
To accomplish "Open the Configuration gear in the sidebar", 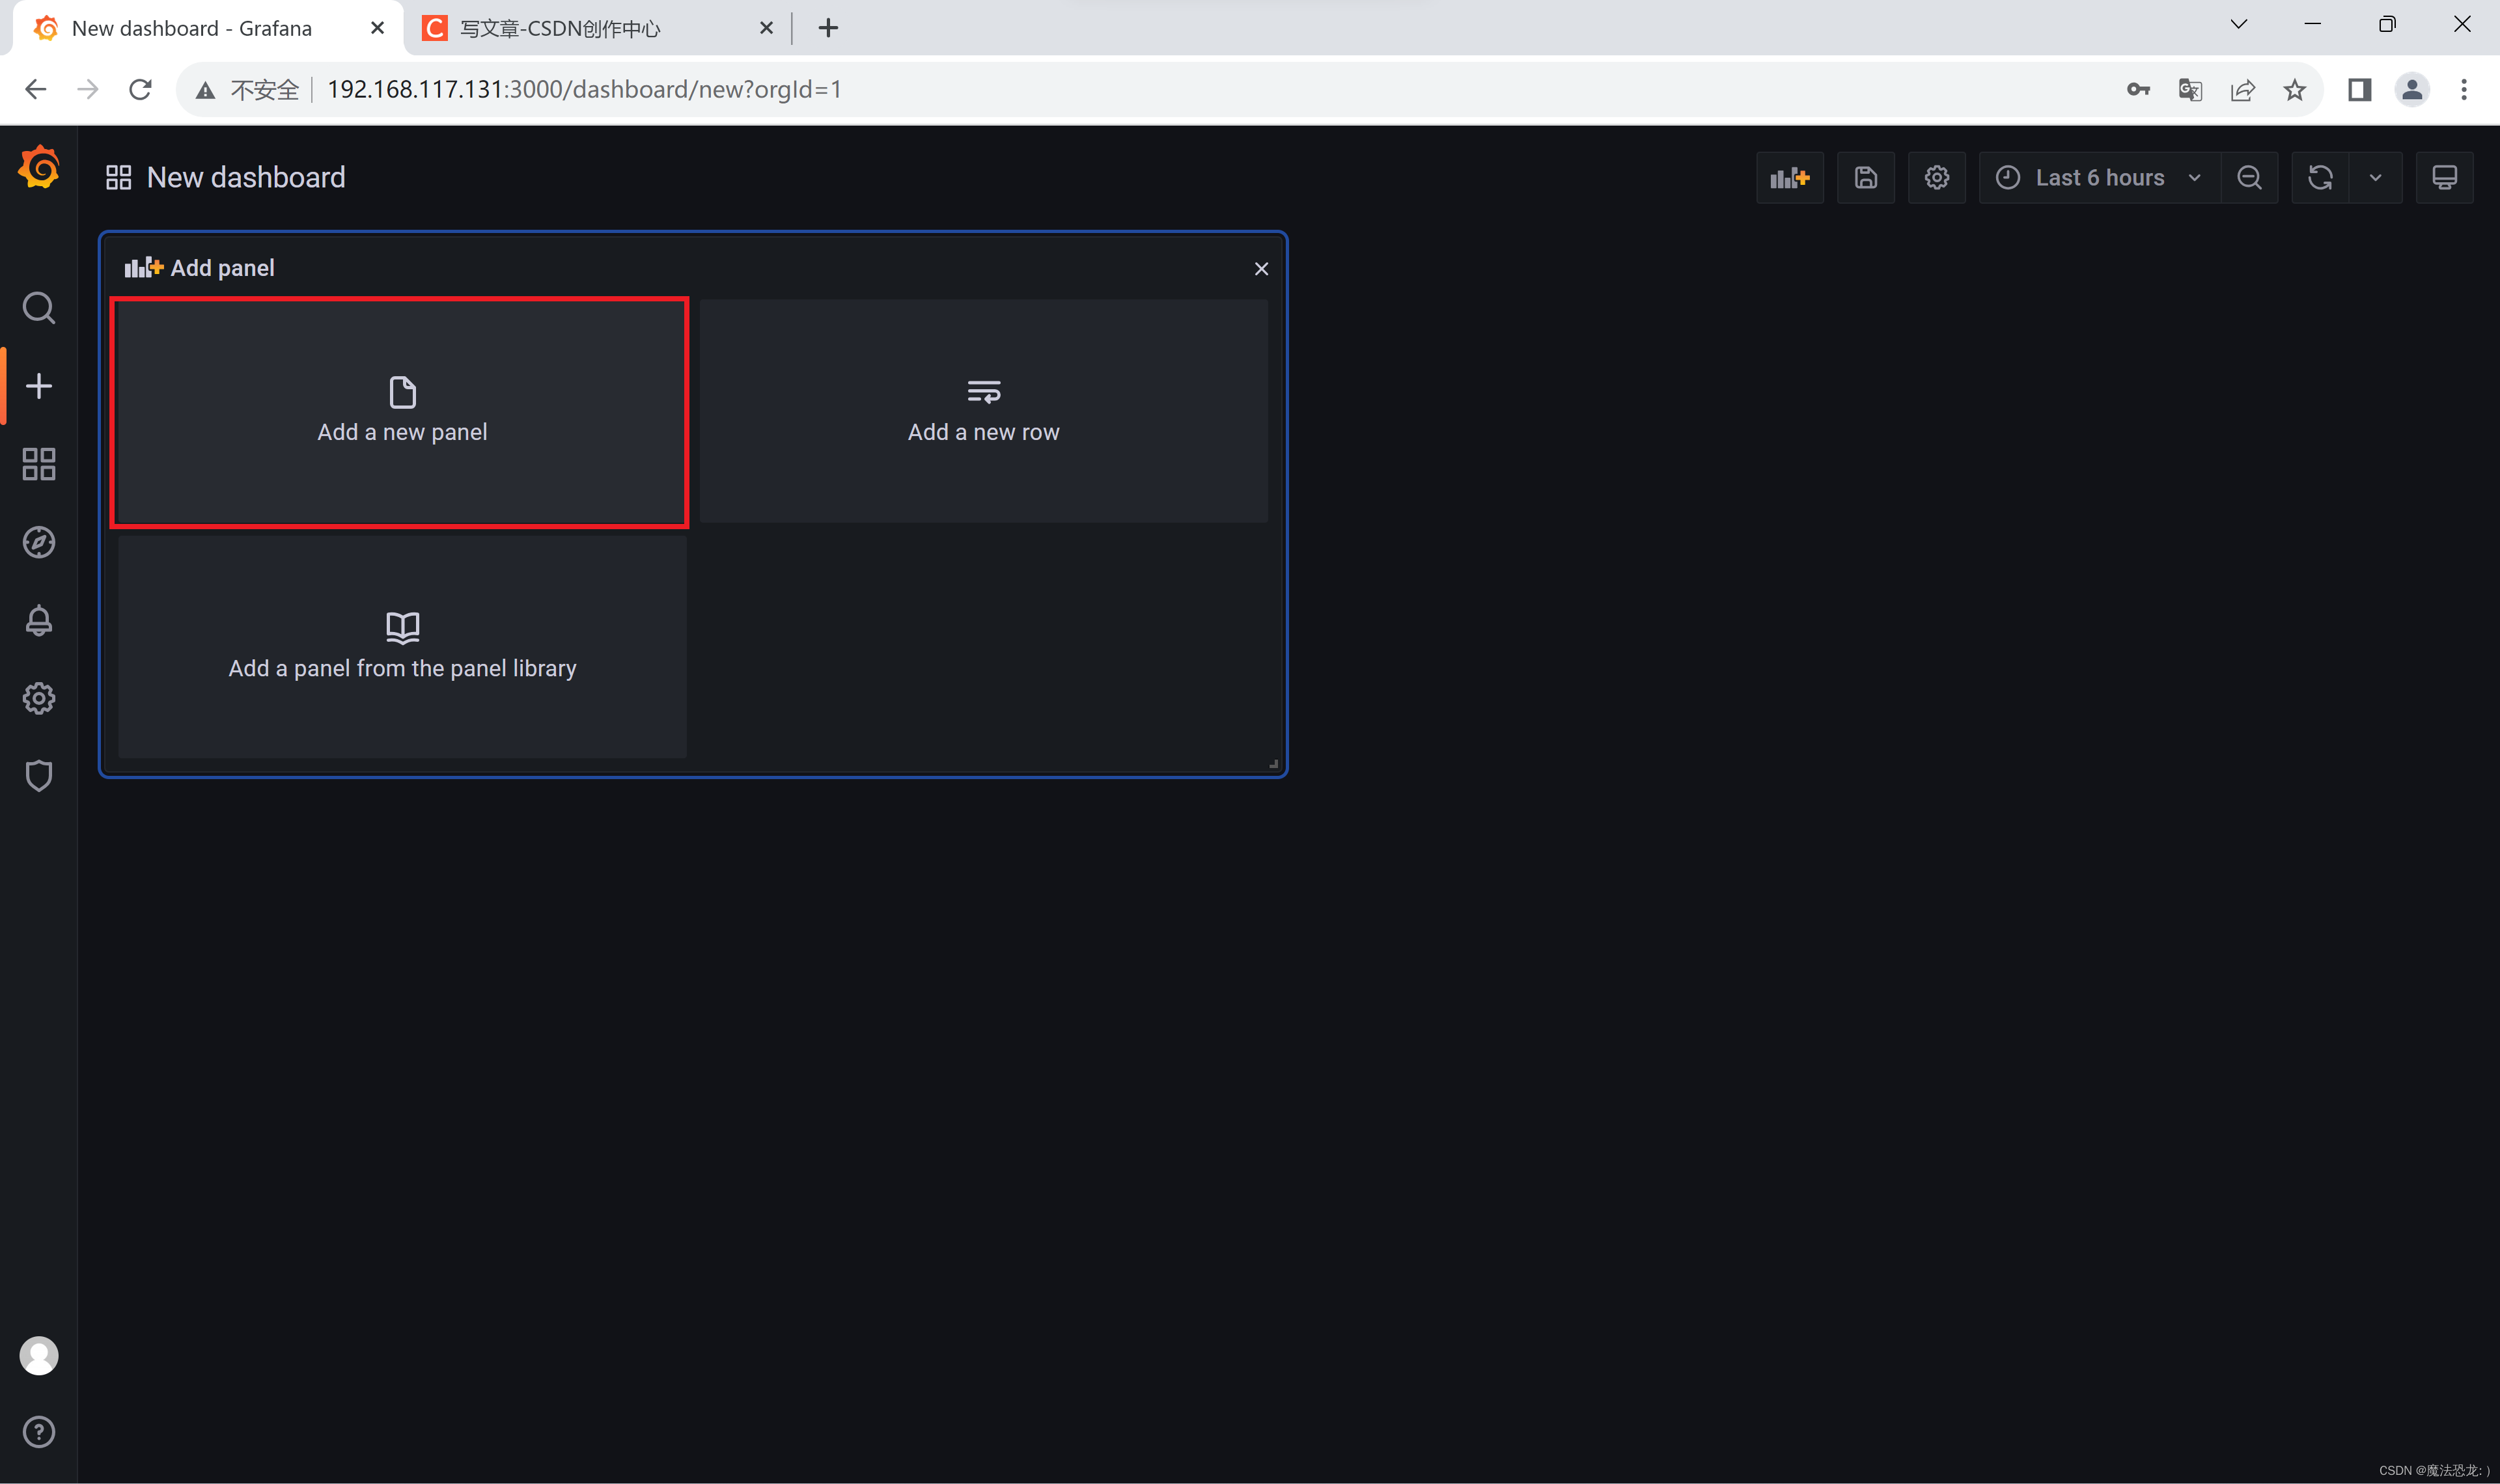I will [39, 698].
